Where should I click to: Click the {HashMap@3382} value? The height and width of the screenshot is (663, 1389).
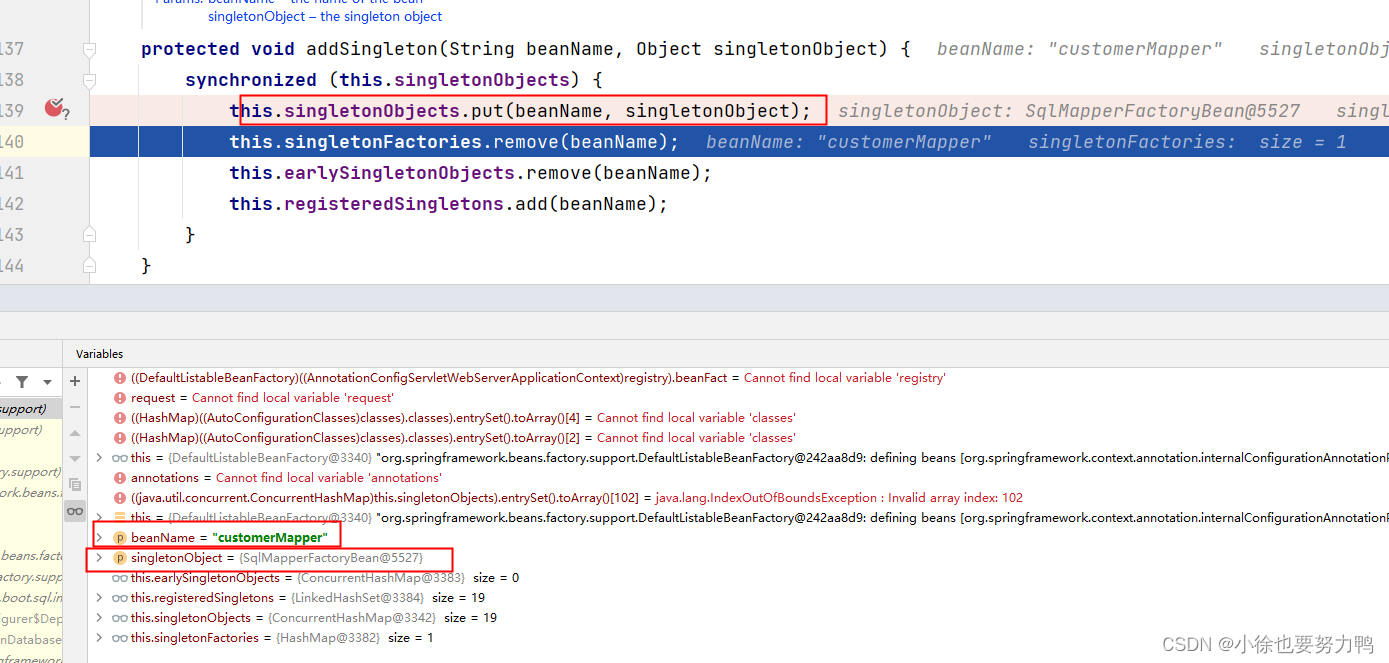(x=328, y=638)
